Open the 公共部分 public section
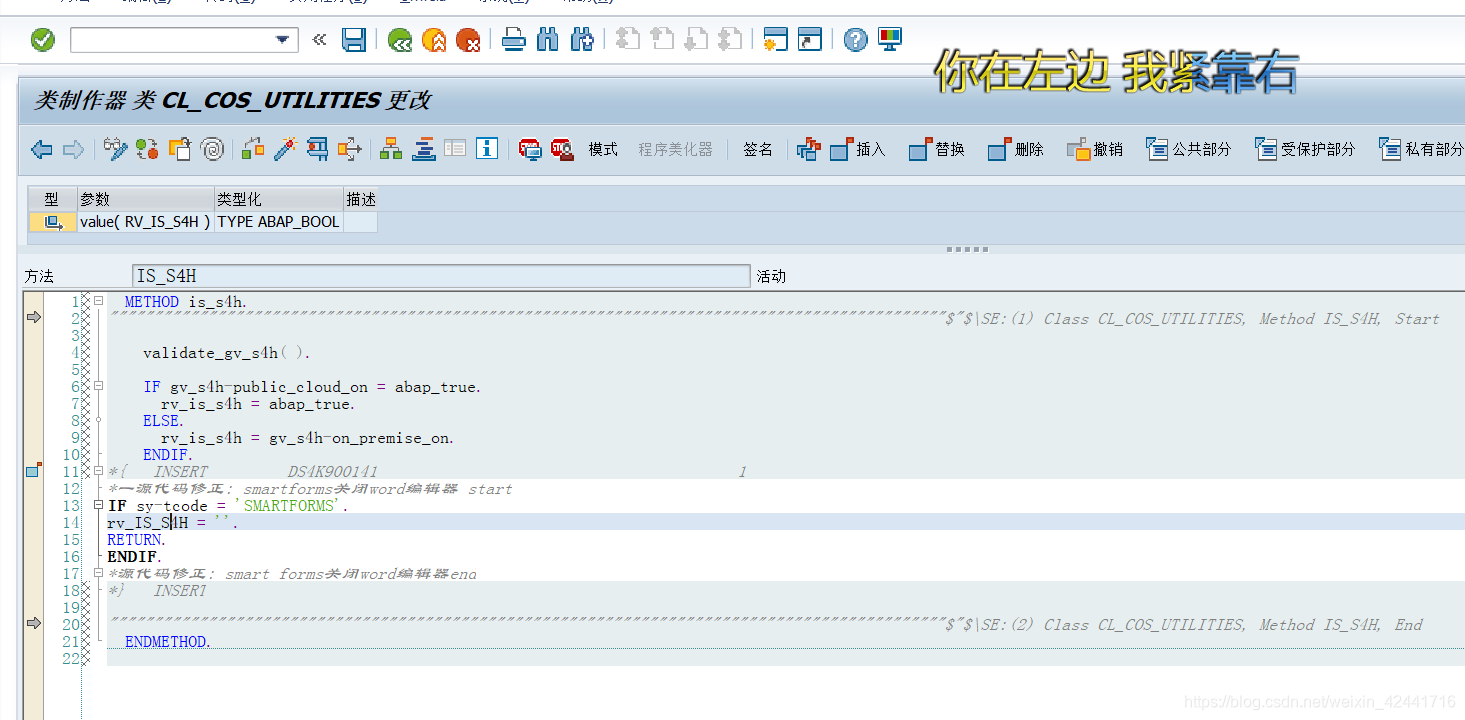1465x720 pixels. [1189, 150]
